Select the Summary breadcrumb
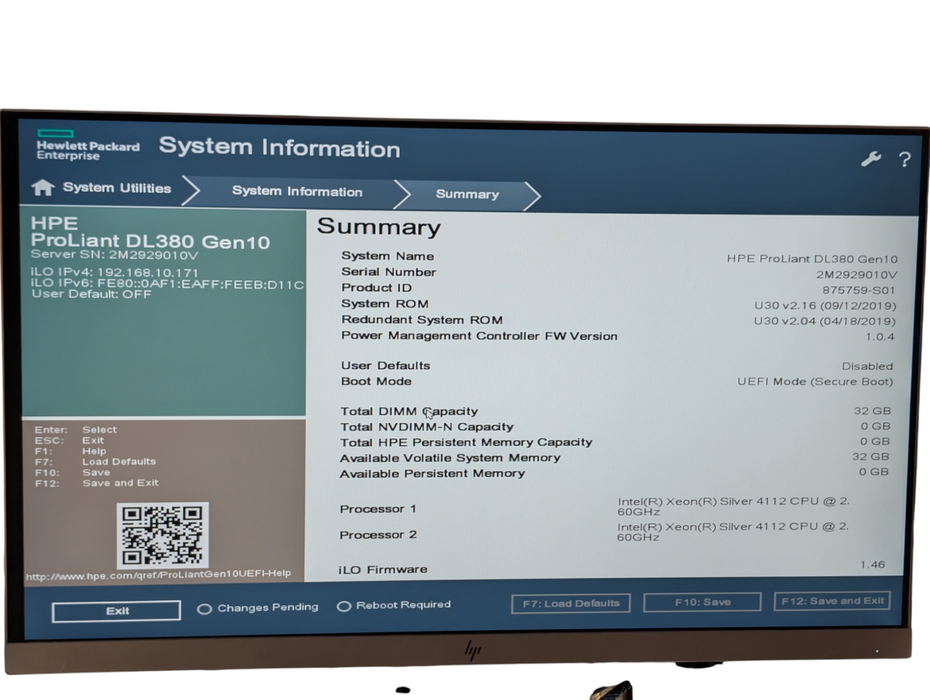 click(467, 194)
